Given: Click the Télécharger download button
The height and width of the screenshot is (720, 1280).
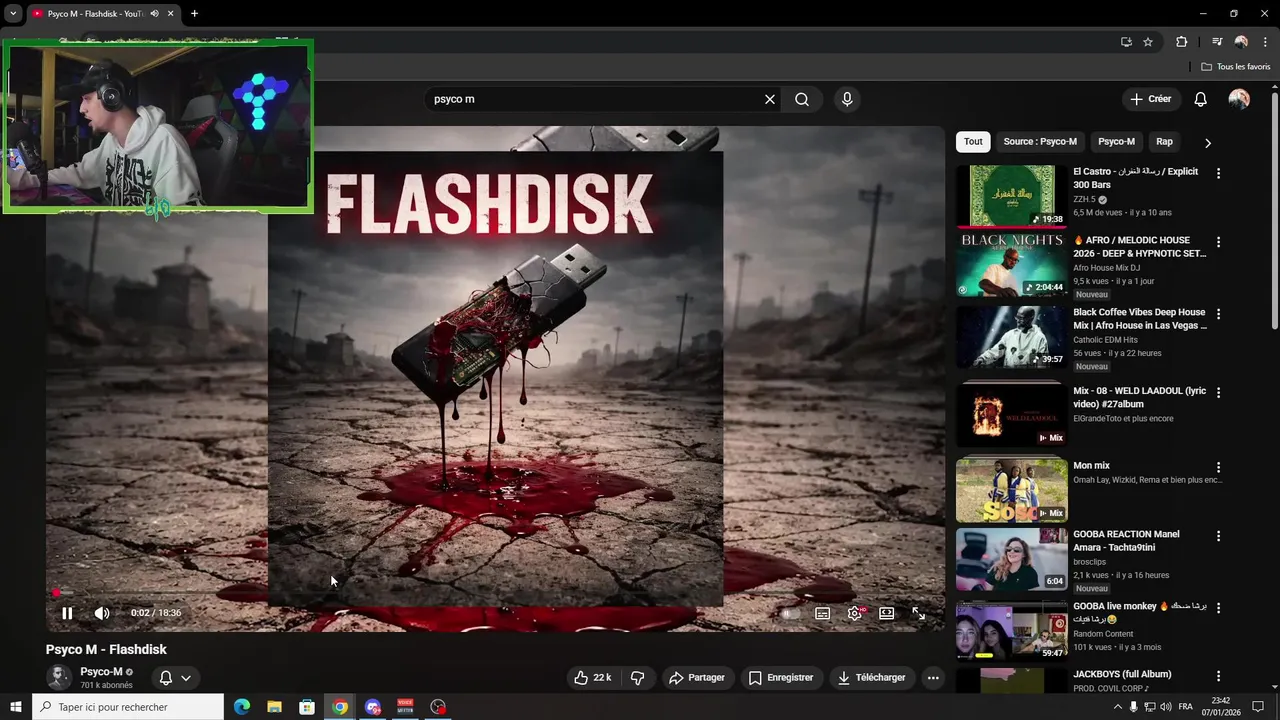Looking at the screenshot, I should coord(872,678).
